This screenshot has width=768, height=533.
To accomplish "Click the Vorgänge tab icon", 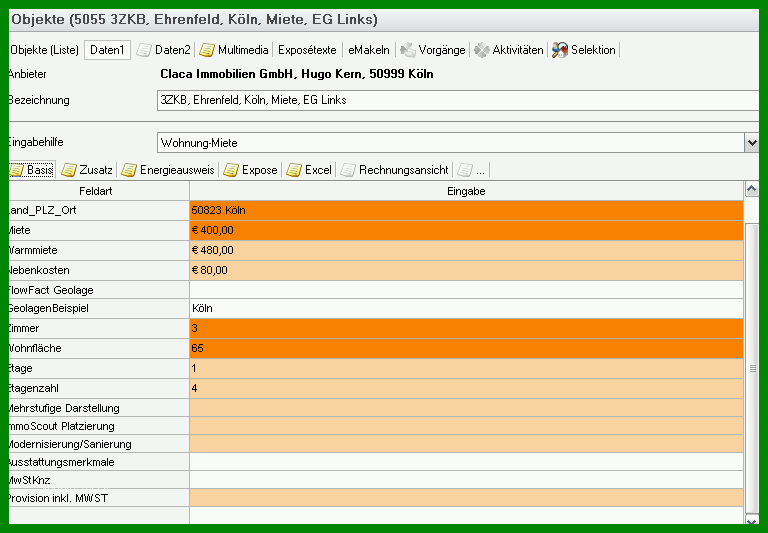I will click(408, 50).
